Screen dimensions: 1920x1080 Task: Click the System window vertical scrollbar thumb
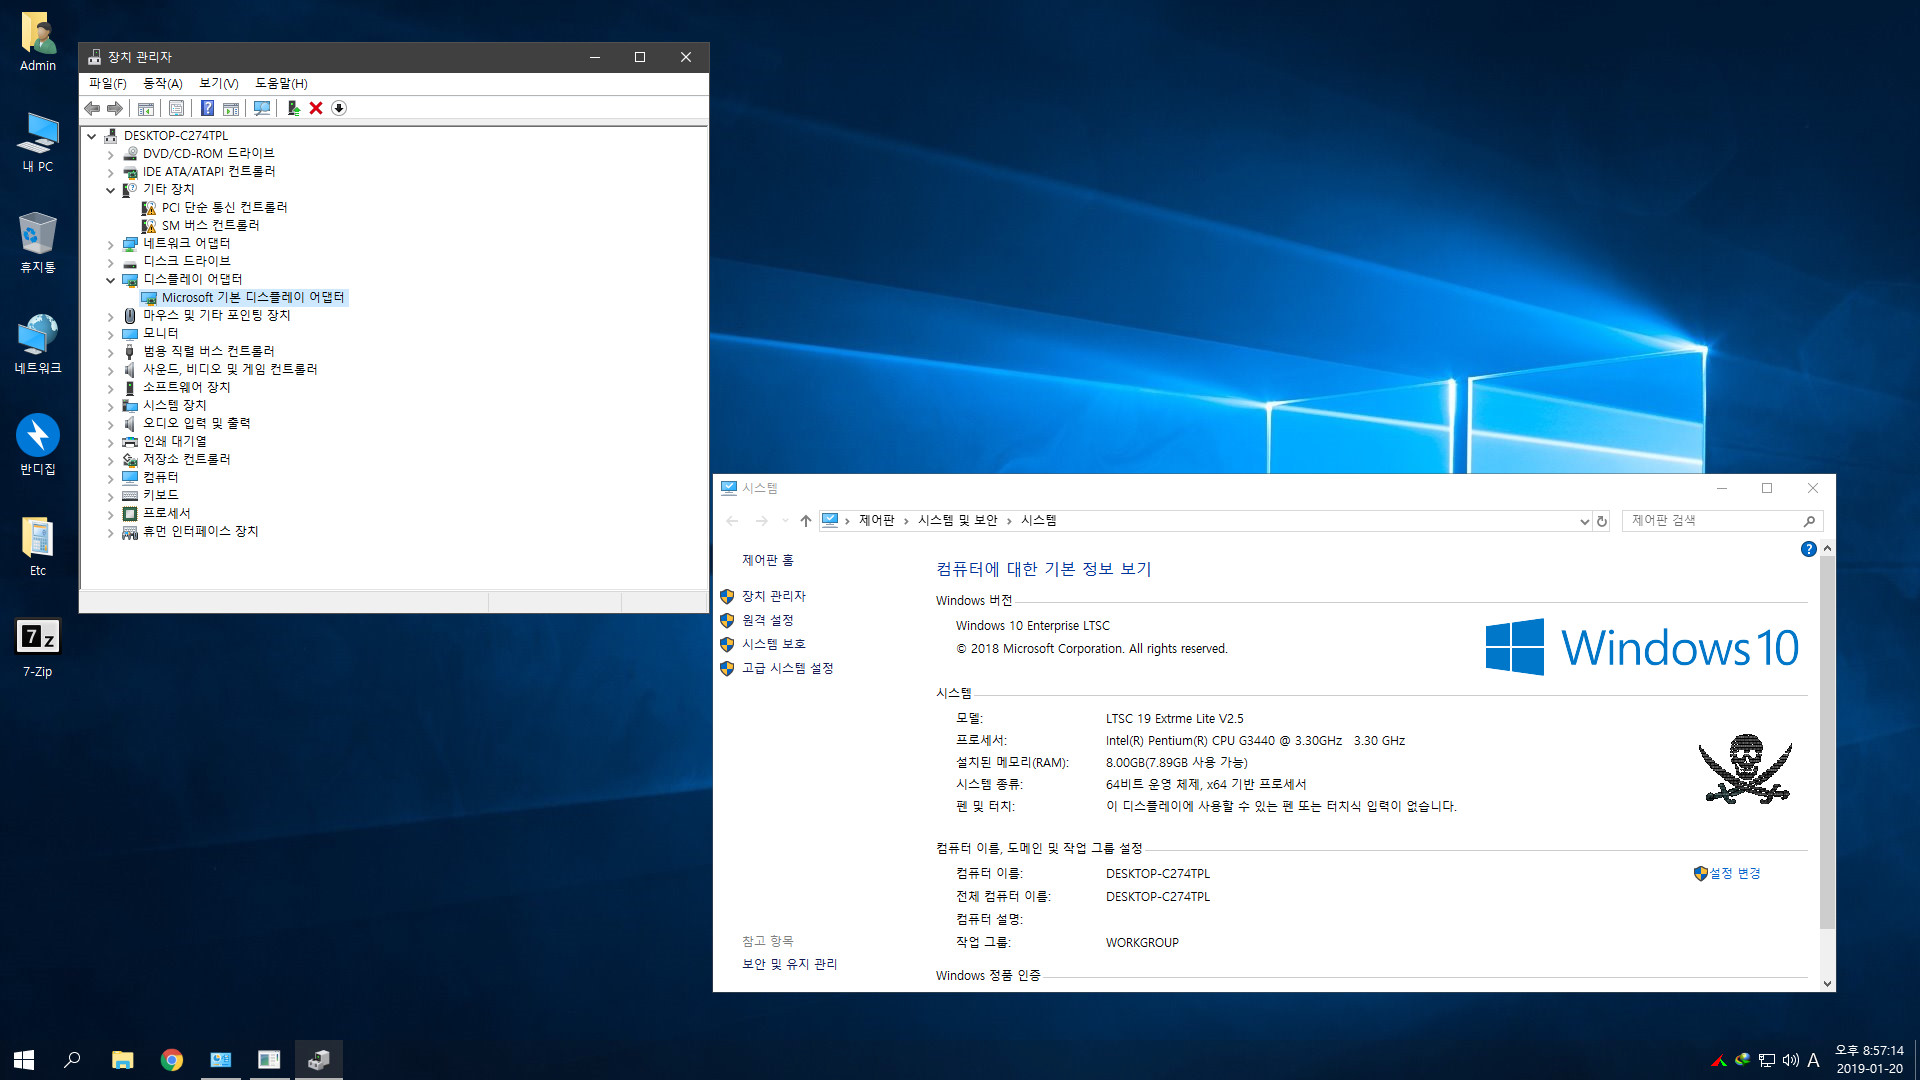point(1827,742)
